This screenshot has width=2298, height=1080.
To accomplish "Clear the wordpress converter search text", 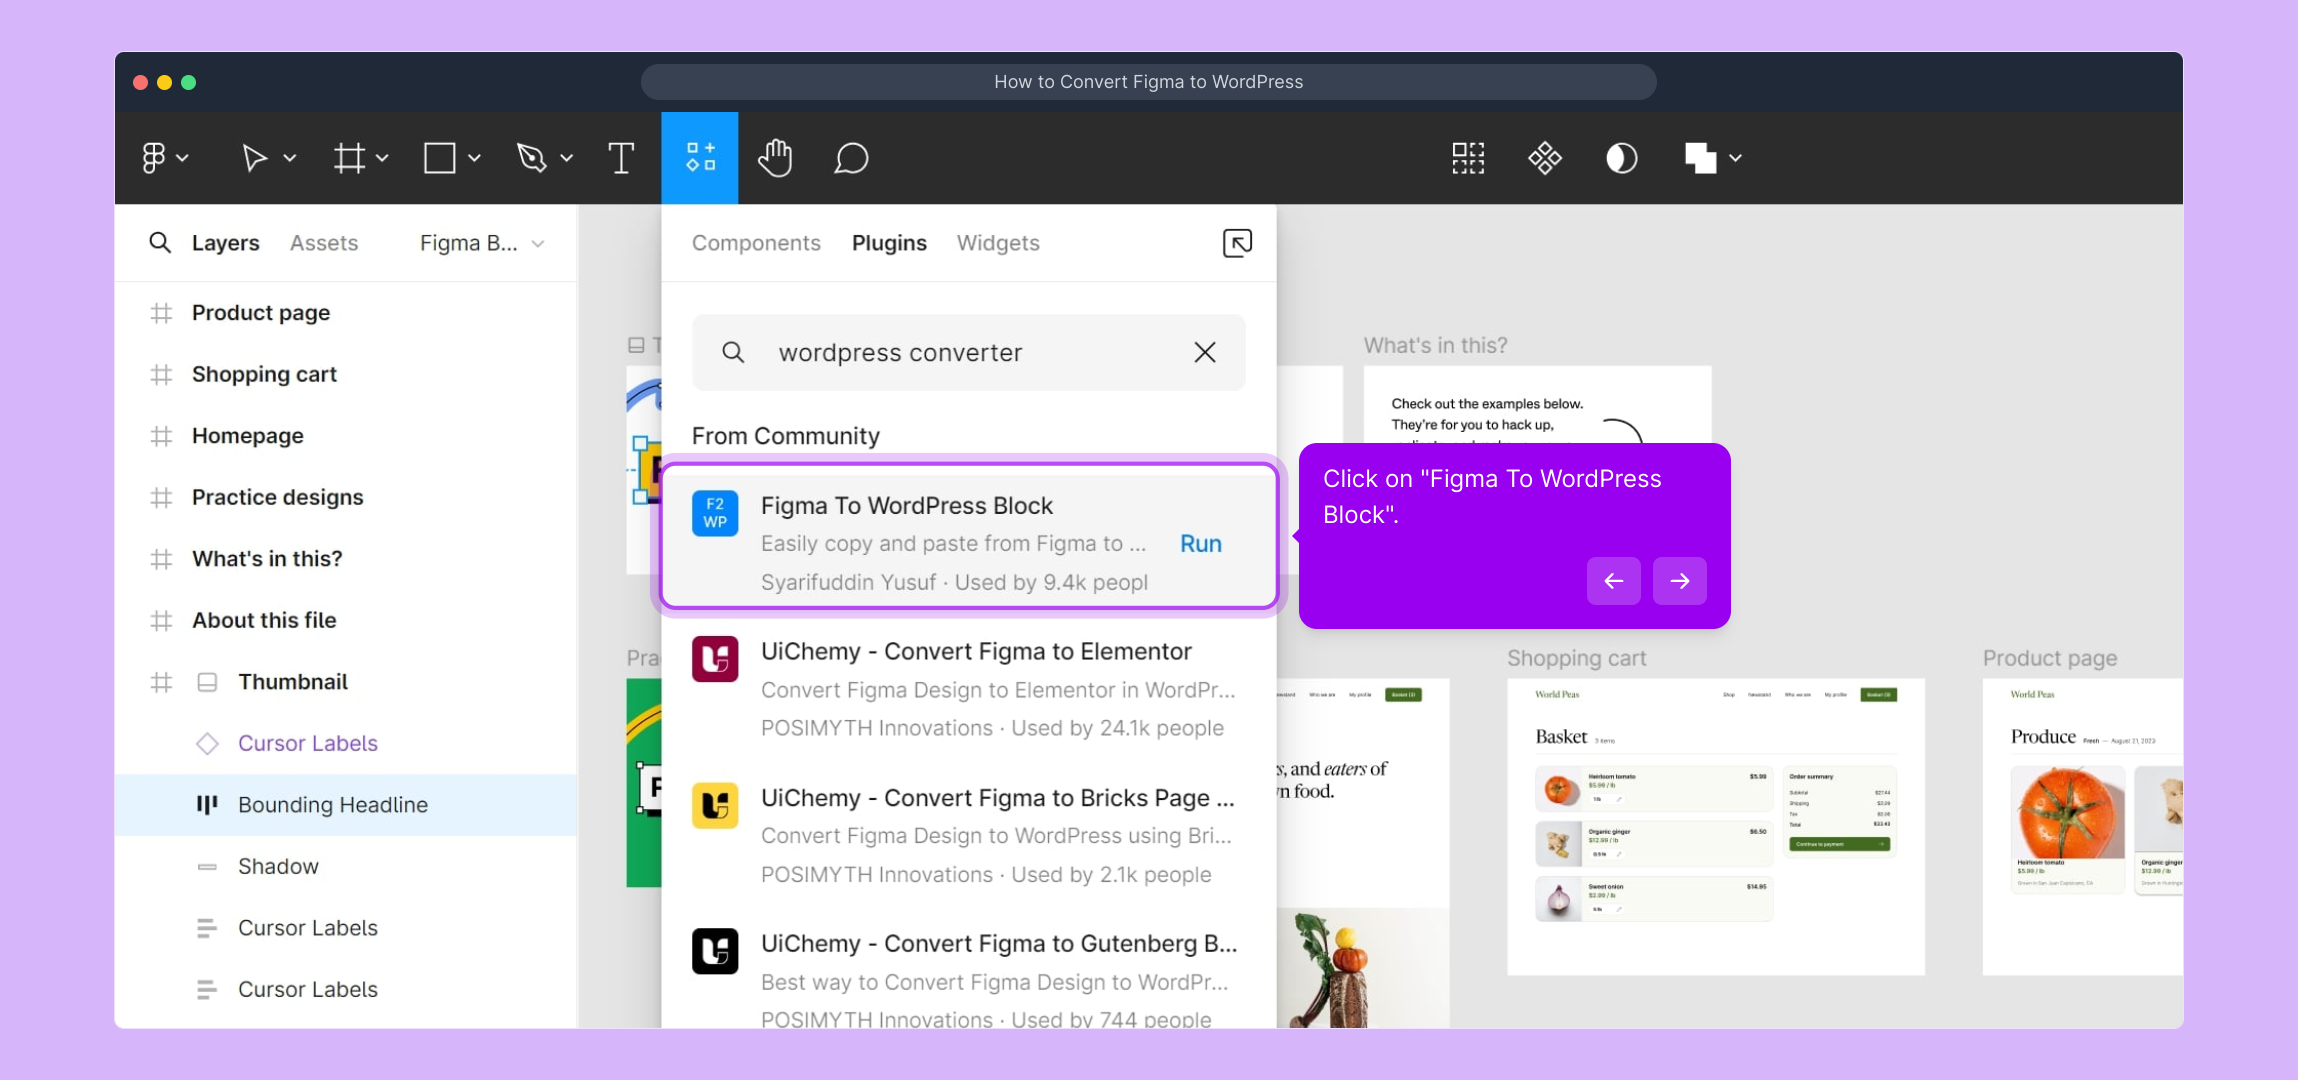I will [1204, 352].
